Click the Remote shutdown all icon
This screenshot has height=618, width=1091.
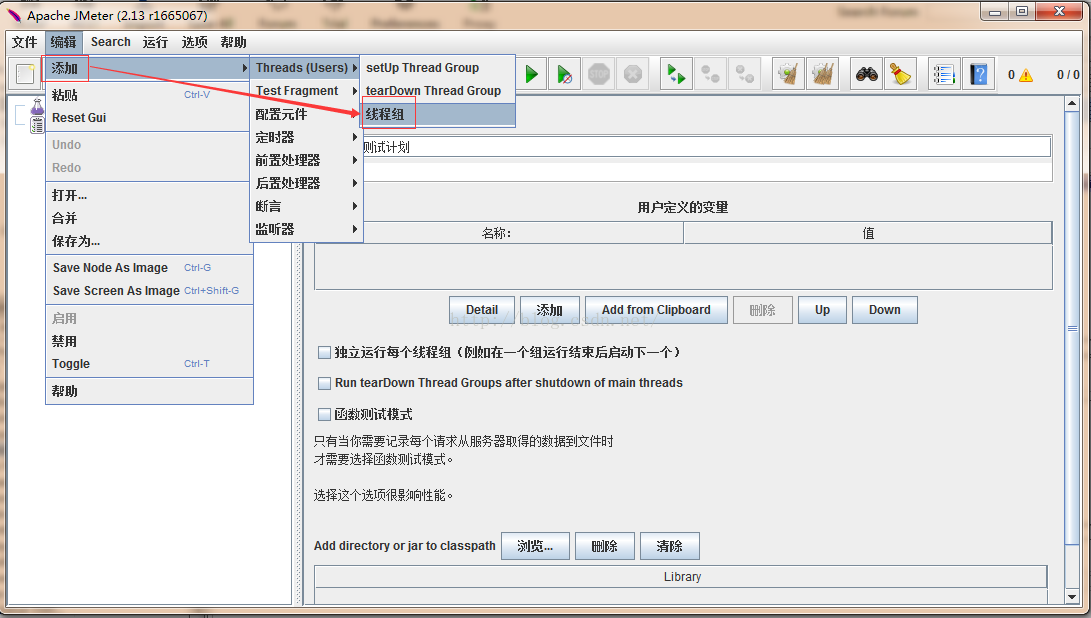pos(744,74)
